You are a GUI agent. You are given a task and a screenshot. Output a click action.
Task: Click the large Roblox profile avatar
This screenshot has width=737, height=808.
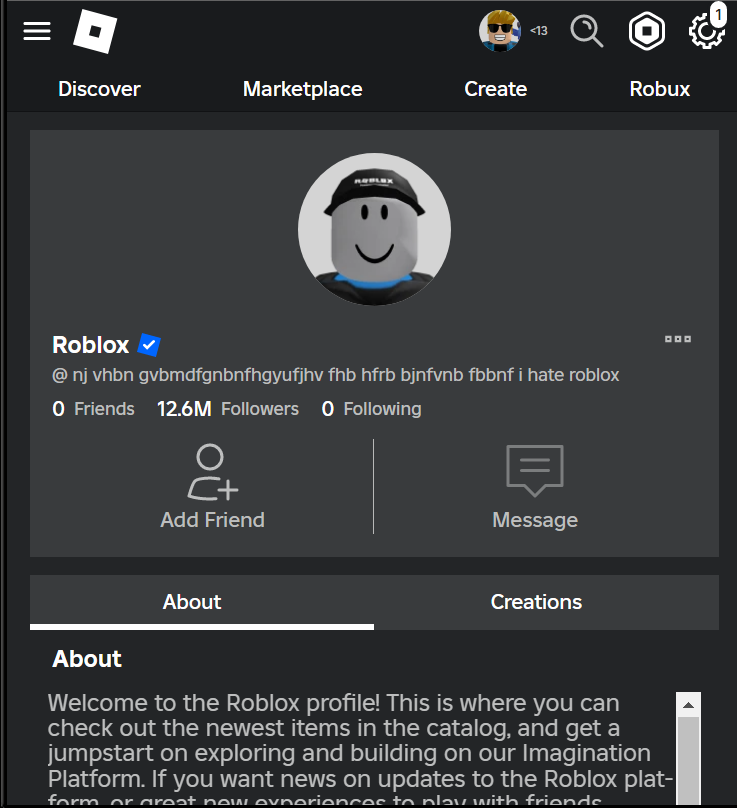(x=374, y=230)
